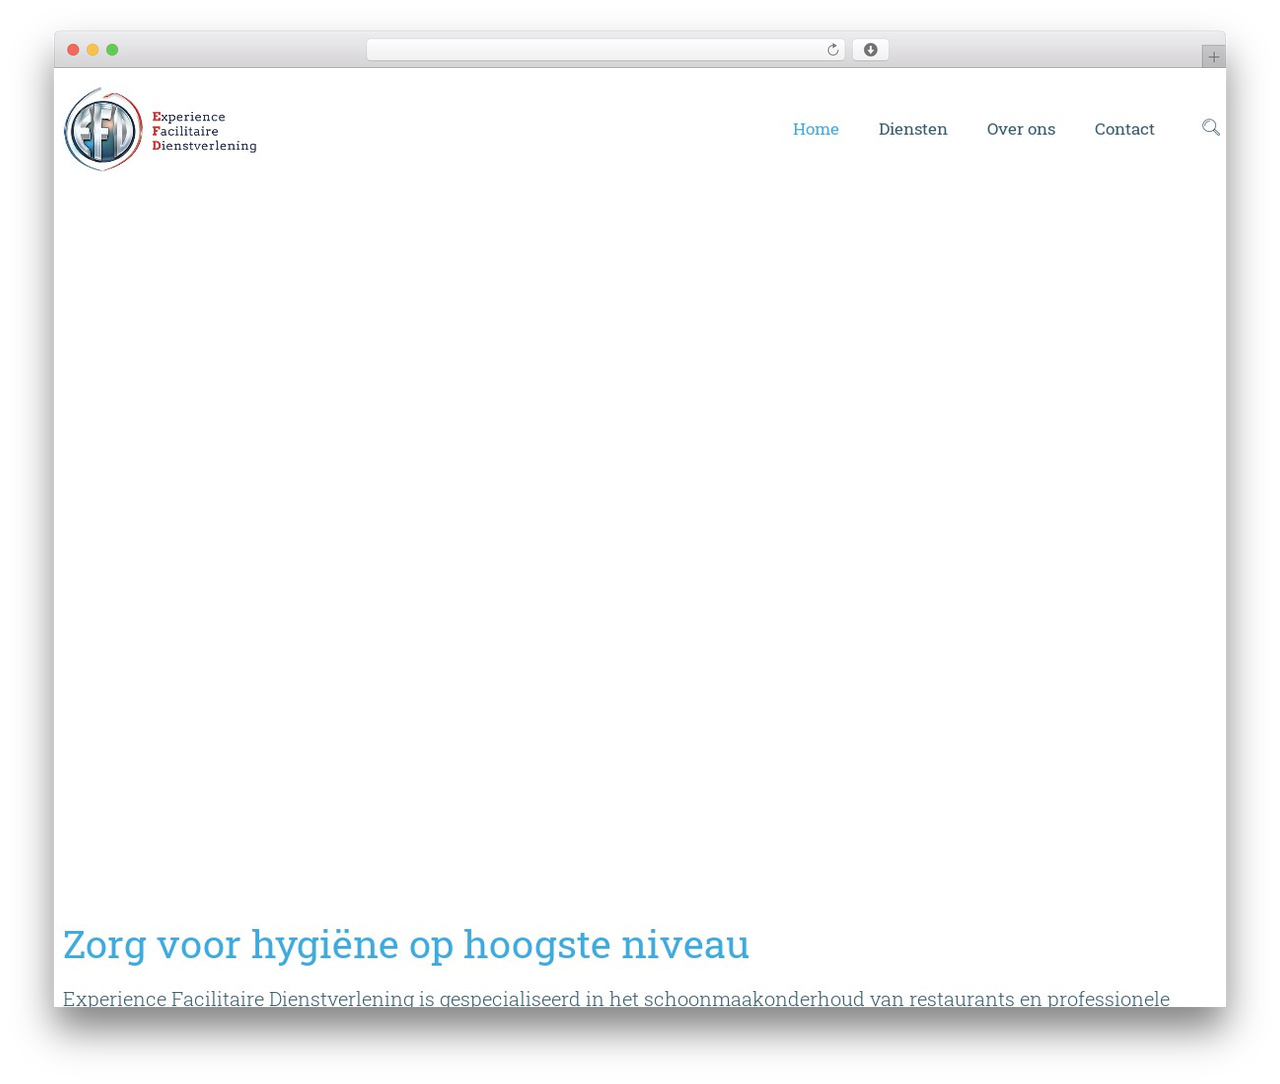Image resolution: width=1280 pixels, height=1084 pixels.
Task: Maximize the window with green button
Action: point(112,50)
